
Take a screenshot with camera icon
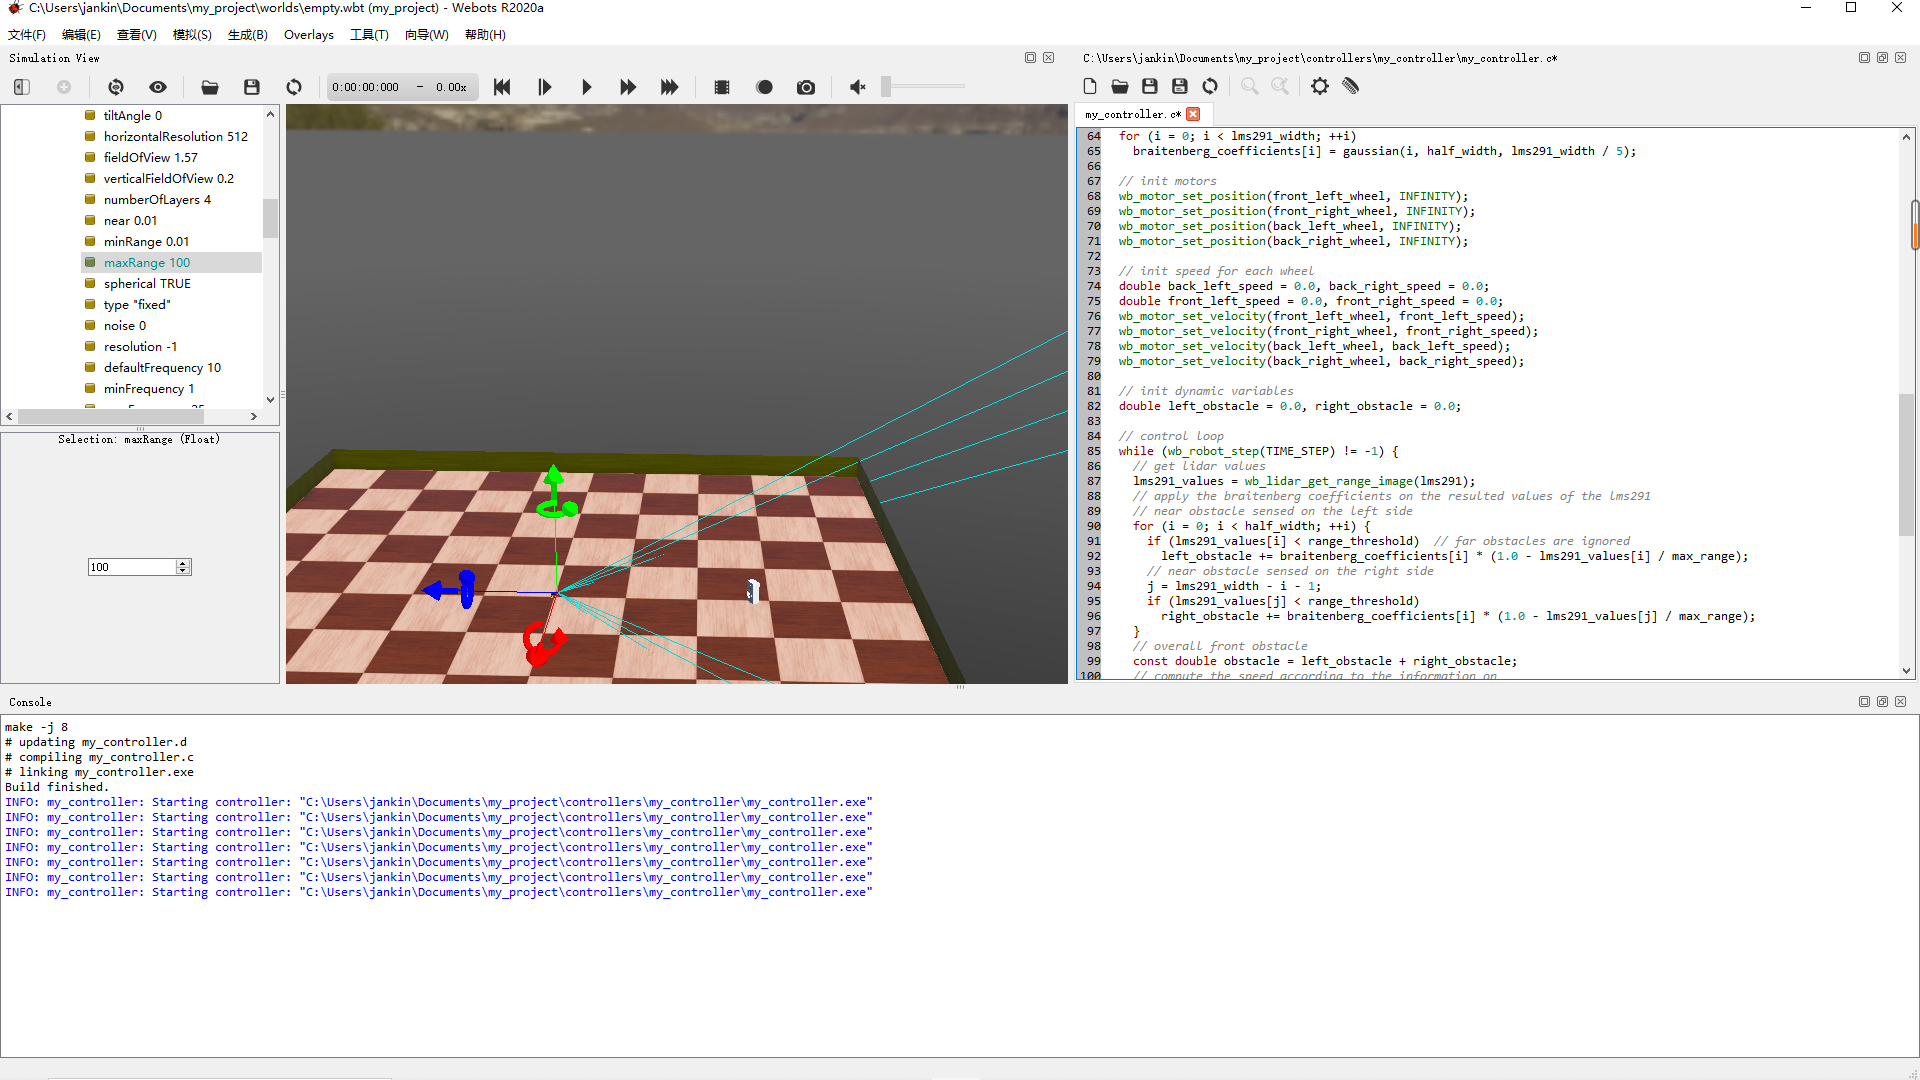[x=805, y=87]
